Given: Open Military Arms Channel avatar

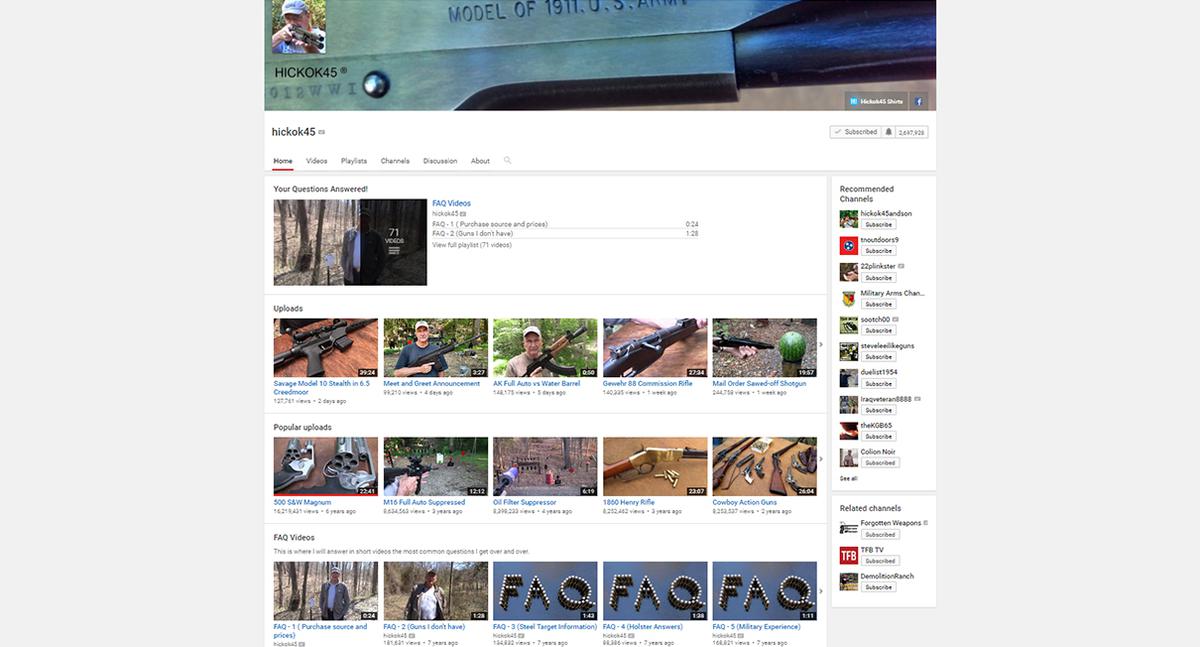Looking at the screenshot, I should pyautogui.click(x=849, y=298).
